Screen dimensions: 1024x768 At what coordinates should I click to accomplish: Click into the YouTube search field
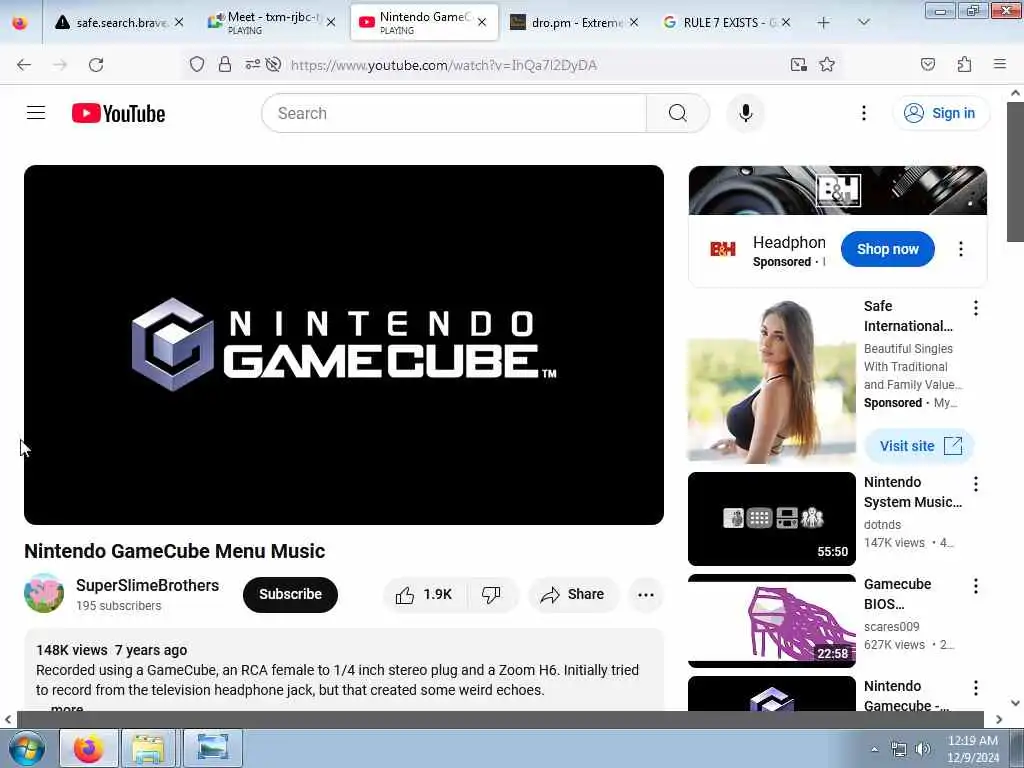[x=454, y=113]
